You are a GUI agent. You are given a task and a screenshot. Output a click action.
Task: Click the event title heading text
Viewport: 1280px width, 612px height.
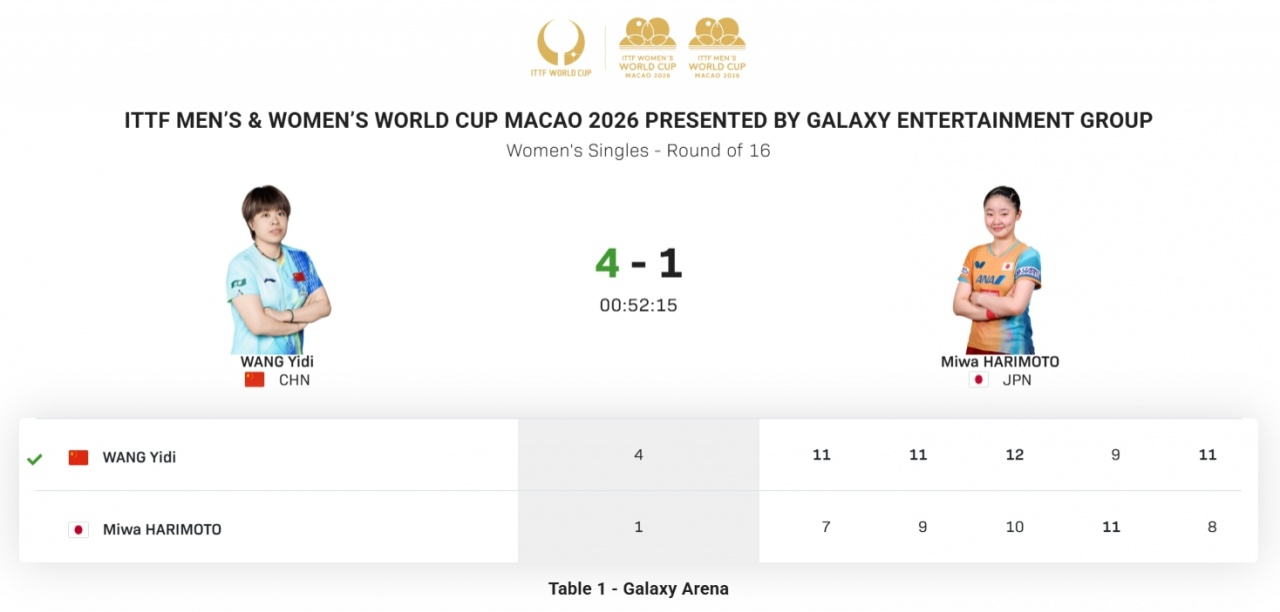(x=638, y=121)
